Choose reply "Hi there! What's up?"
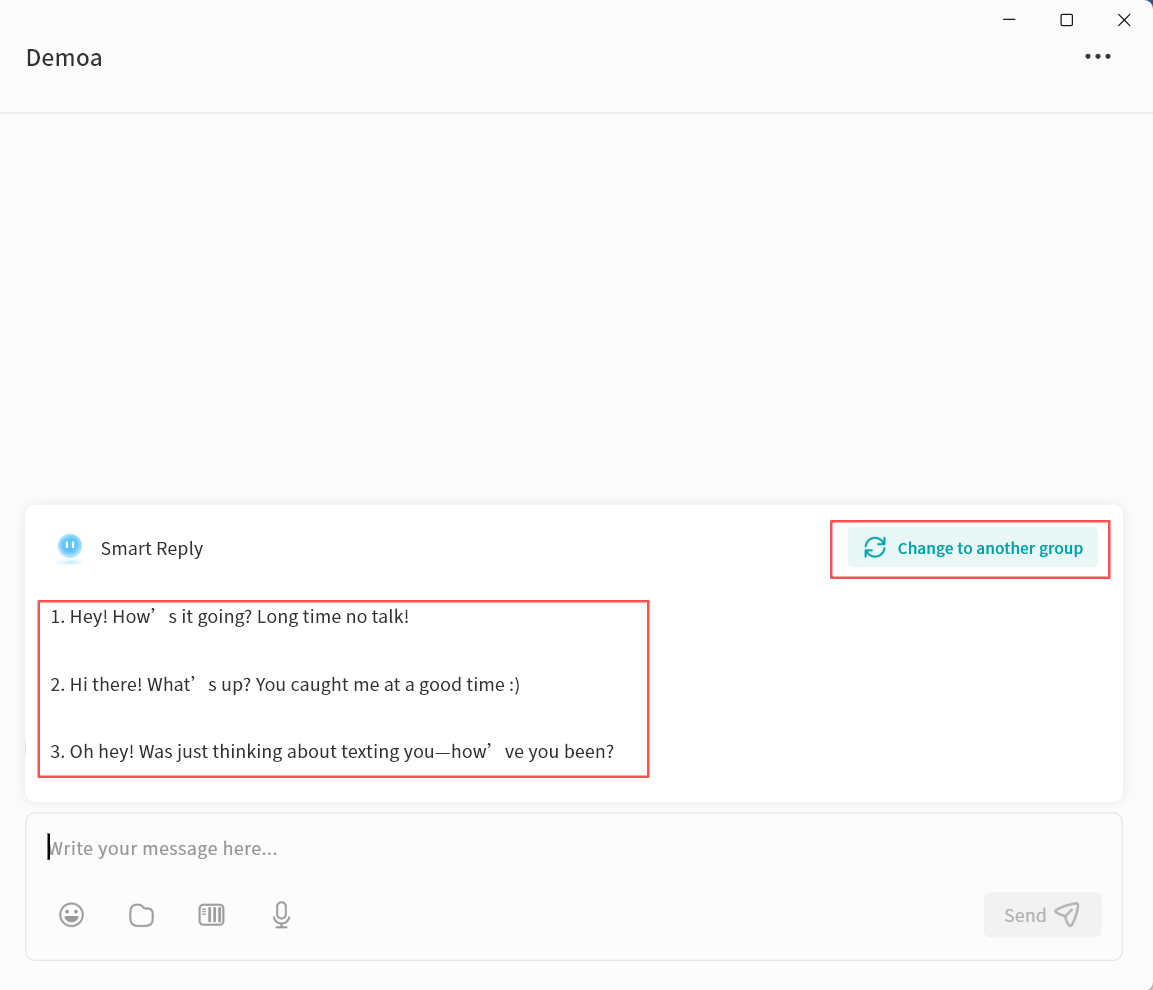 click(x=285, y=685)
